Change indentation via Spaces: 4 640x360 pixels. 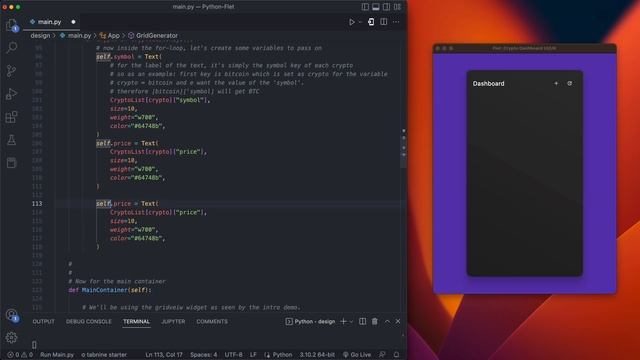coord(203,355)
